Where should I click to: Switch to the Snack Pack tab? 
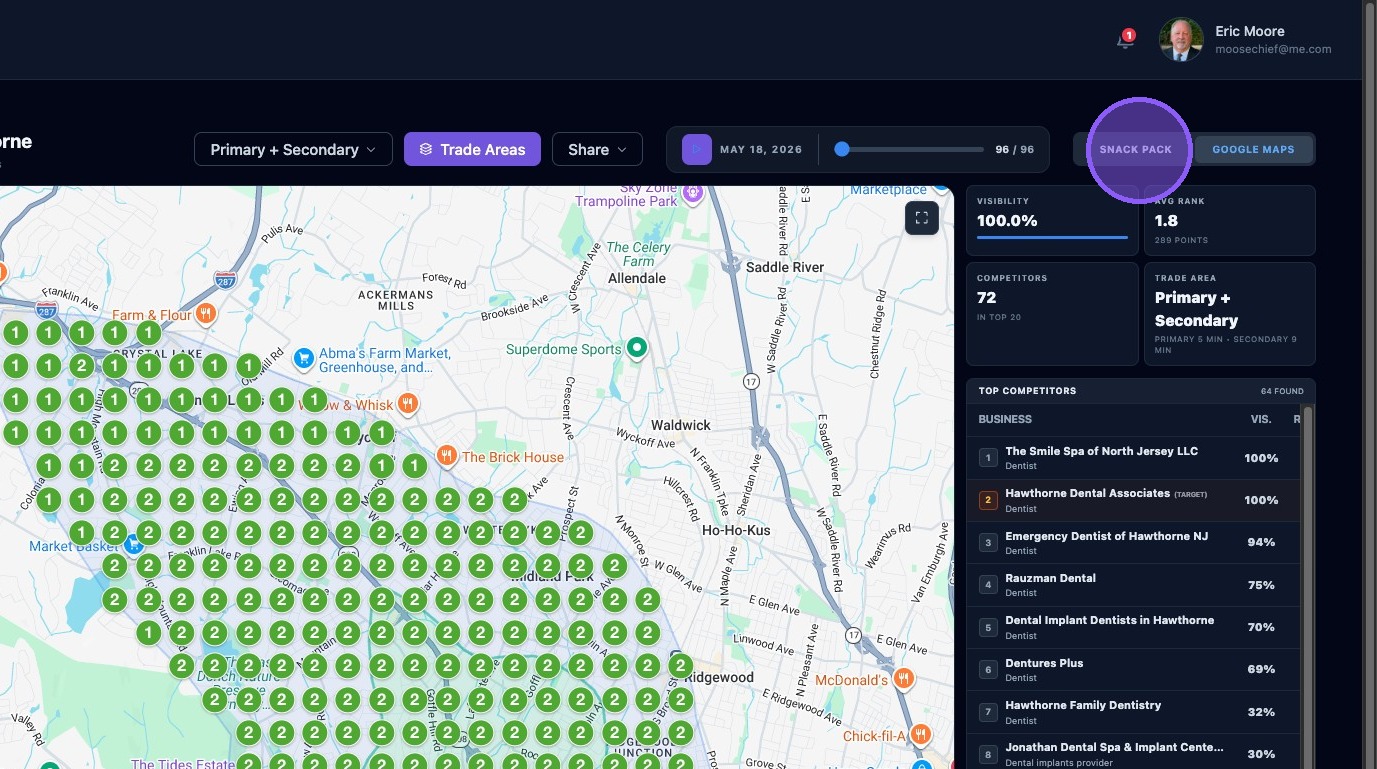coord(1135,149)
